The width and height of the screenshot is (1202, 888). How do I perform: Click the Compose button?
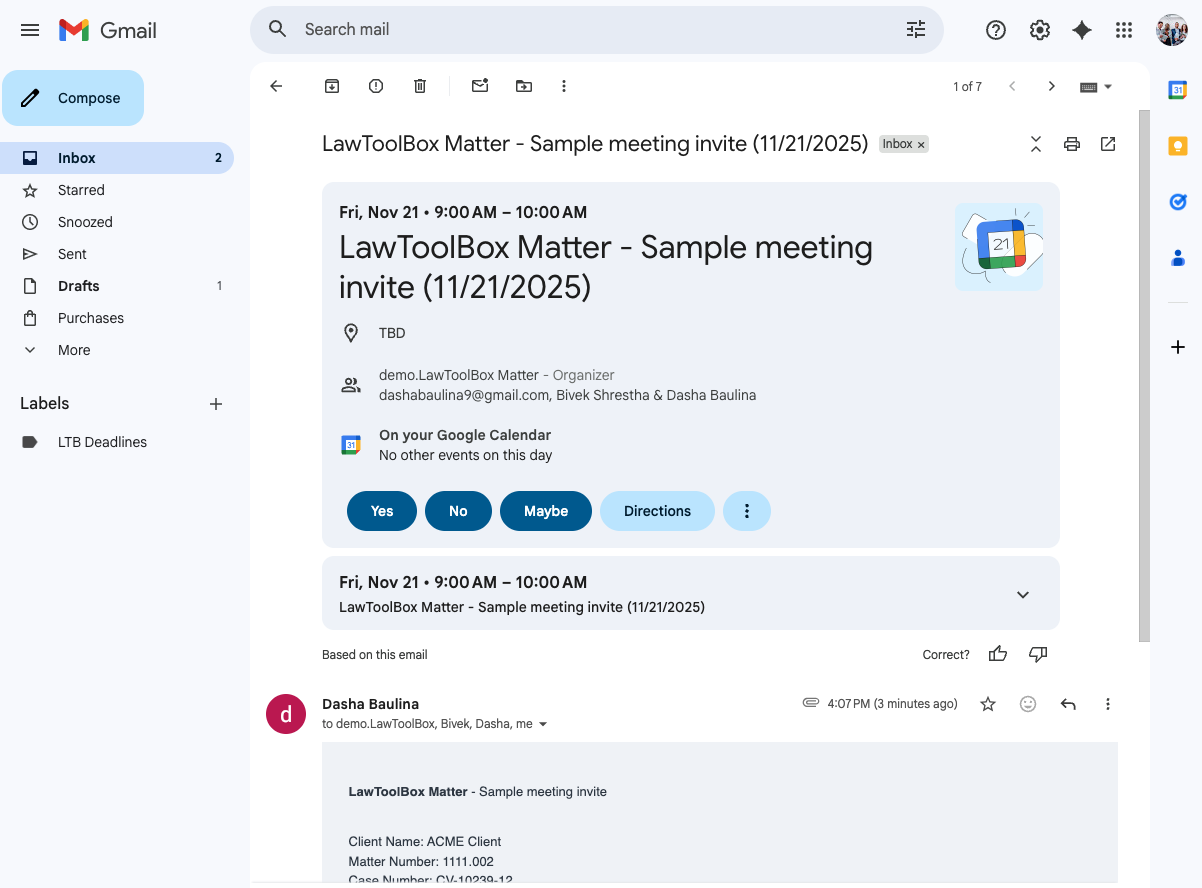[73, 98]
